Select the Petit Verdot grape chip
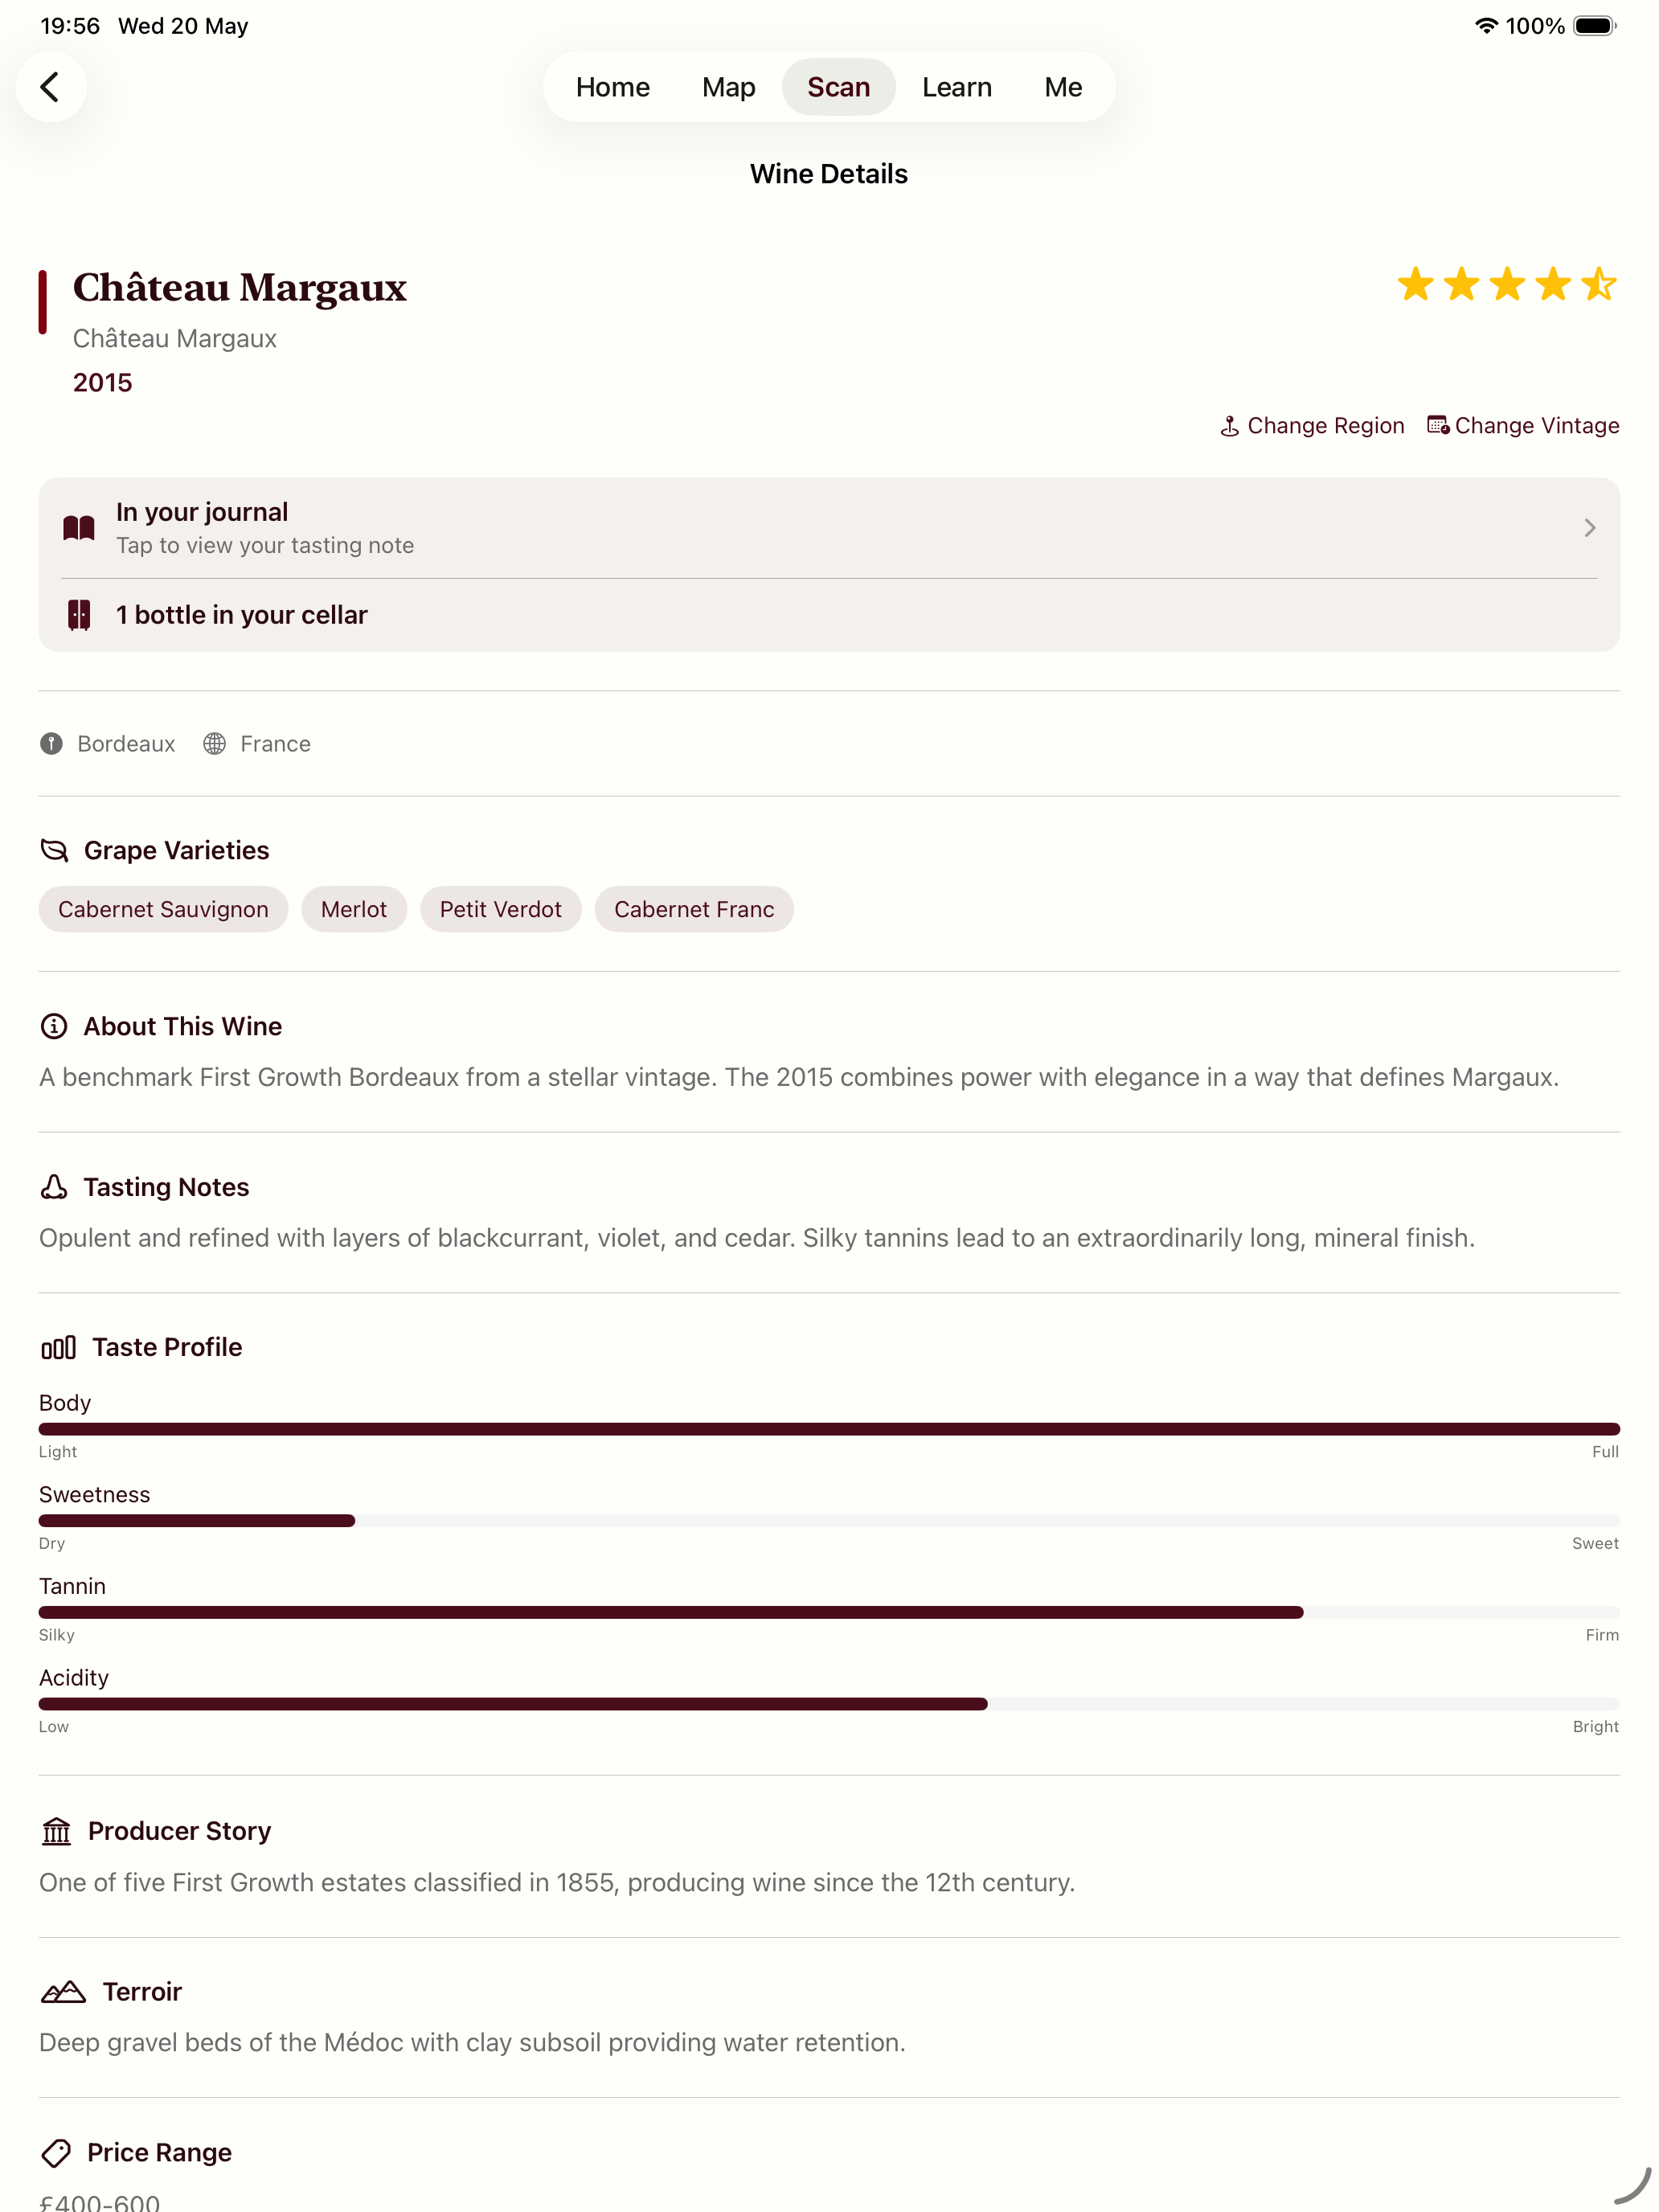This screenshot has width=1659, height=2212. point(500,909)
